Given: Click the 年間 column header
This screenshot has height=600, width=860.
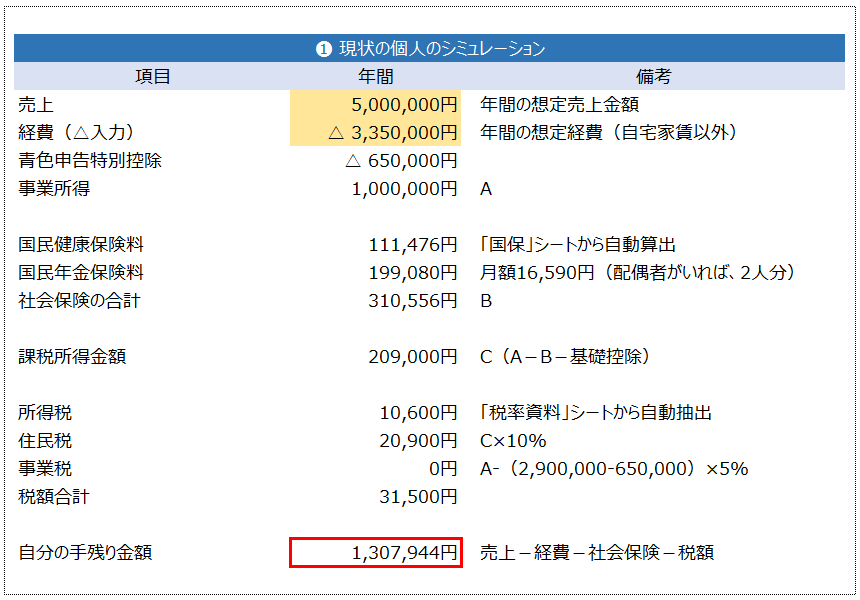Looking at the screenshot, I should coord(376,76).
